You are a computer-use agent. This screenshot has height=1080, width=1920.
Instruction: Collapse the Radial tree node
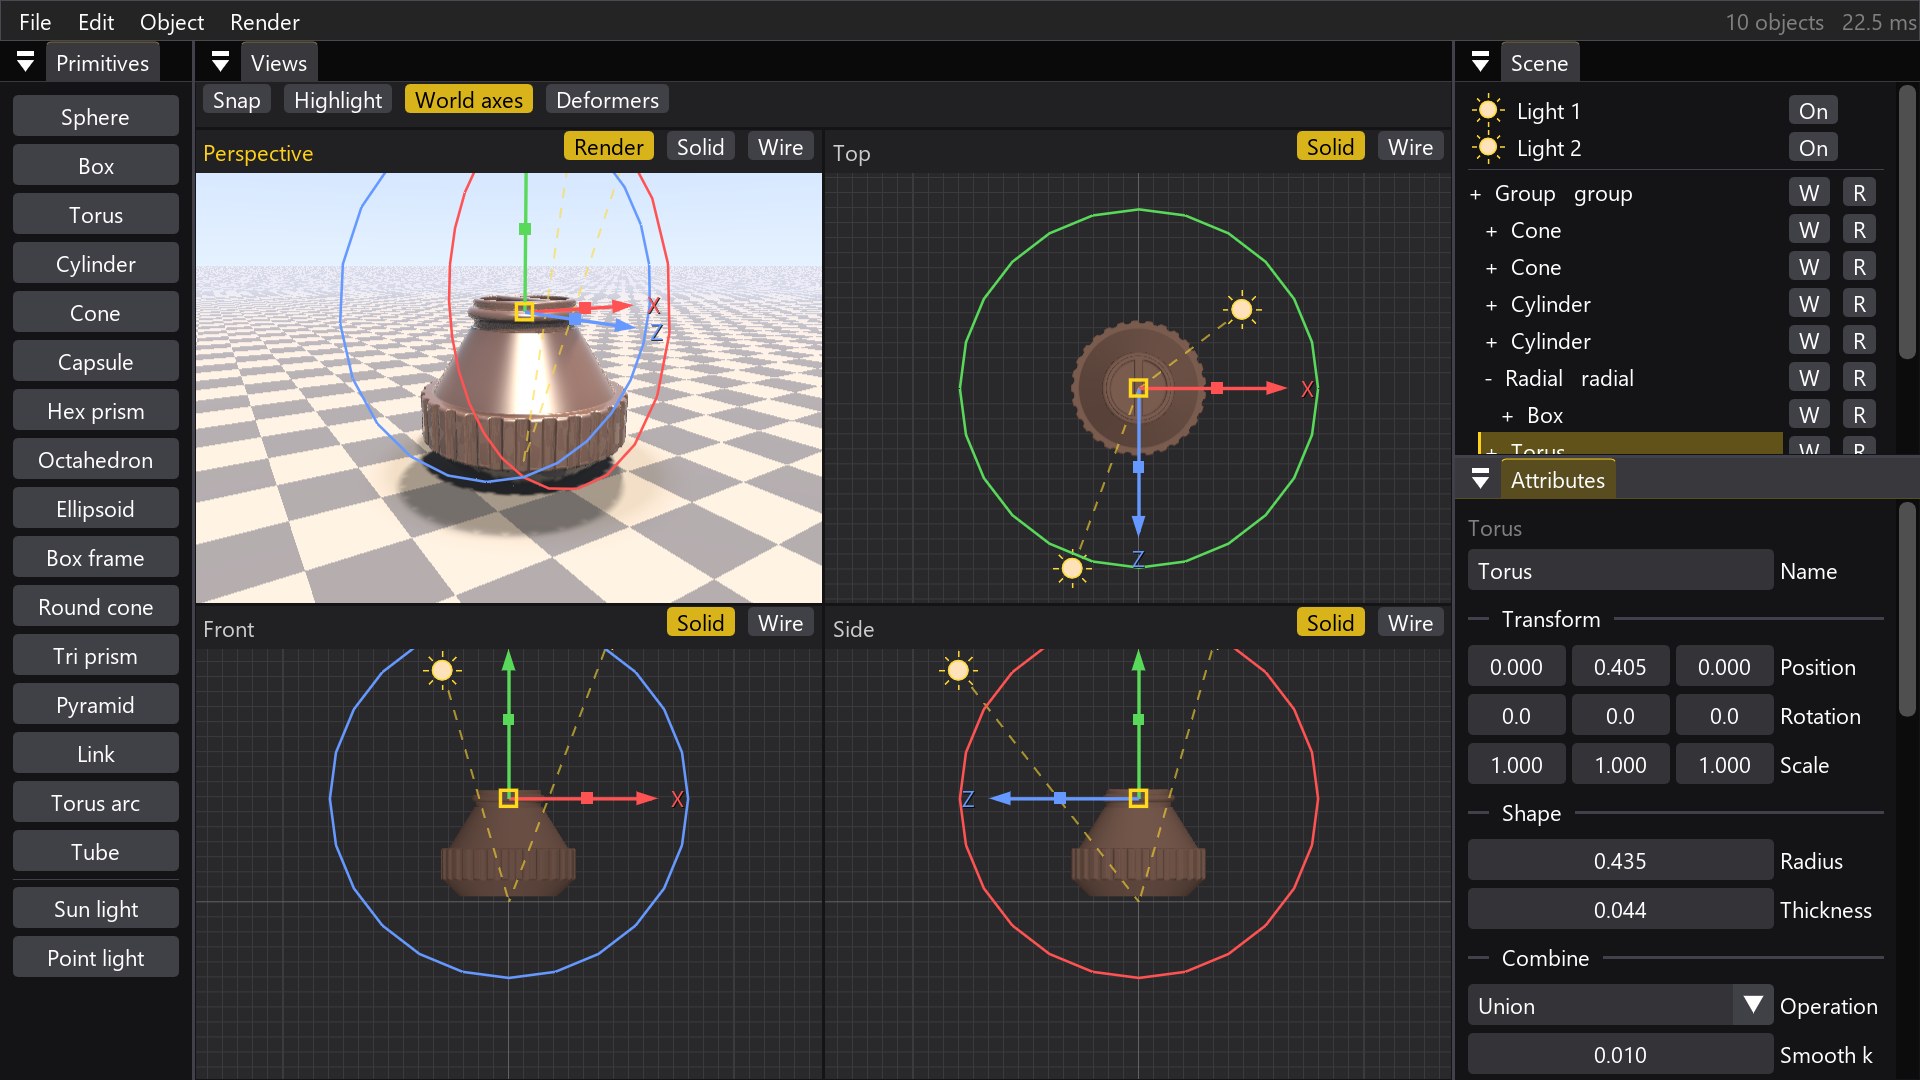pos(1489,379)
